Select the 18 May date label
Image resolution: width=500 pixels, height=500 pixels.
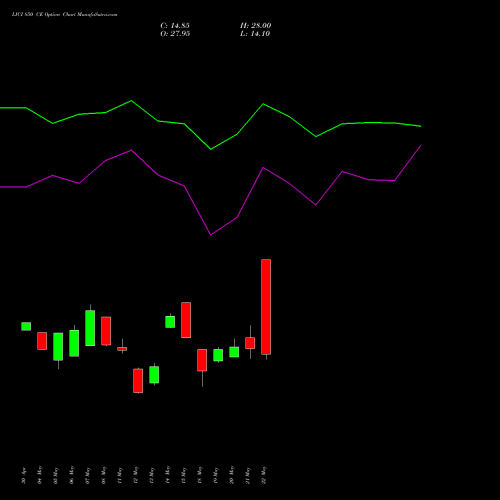200,475
